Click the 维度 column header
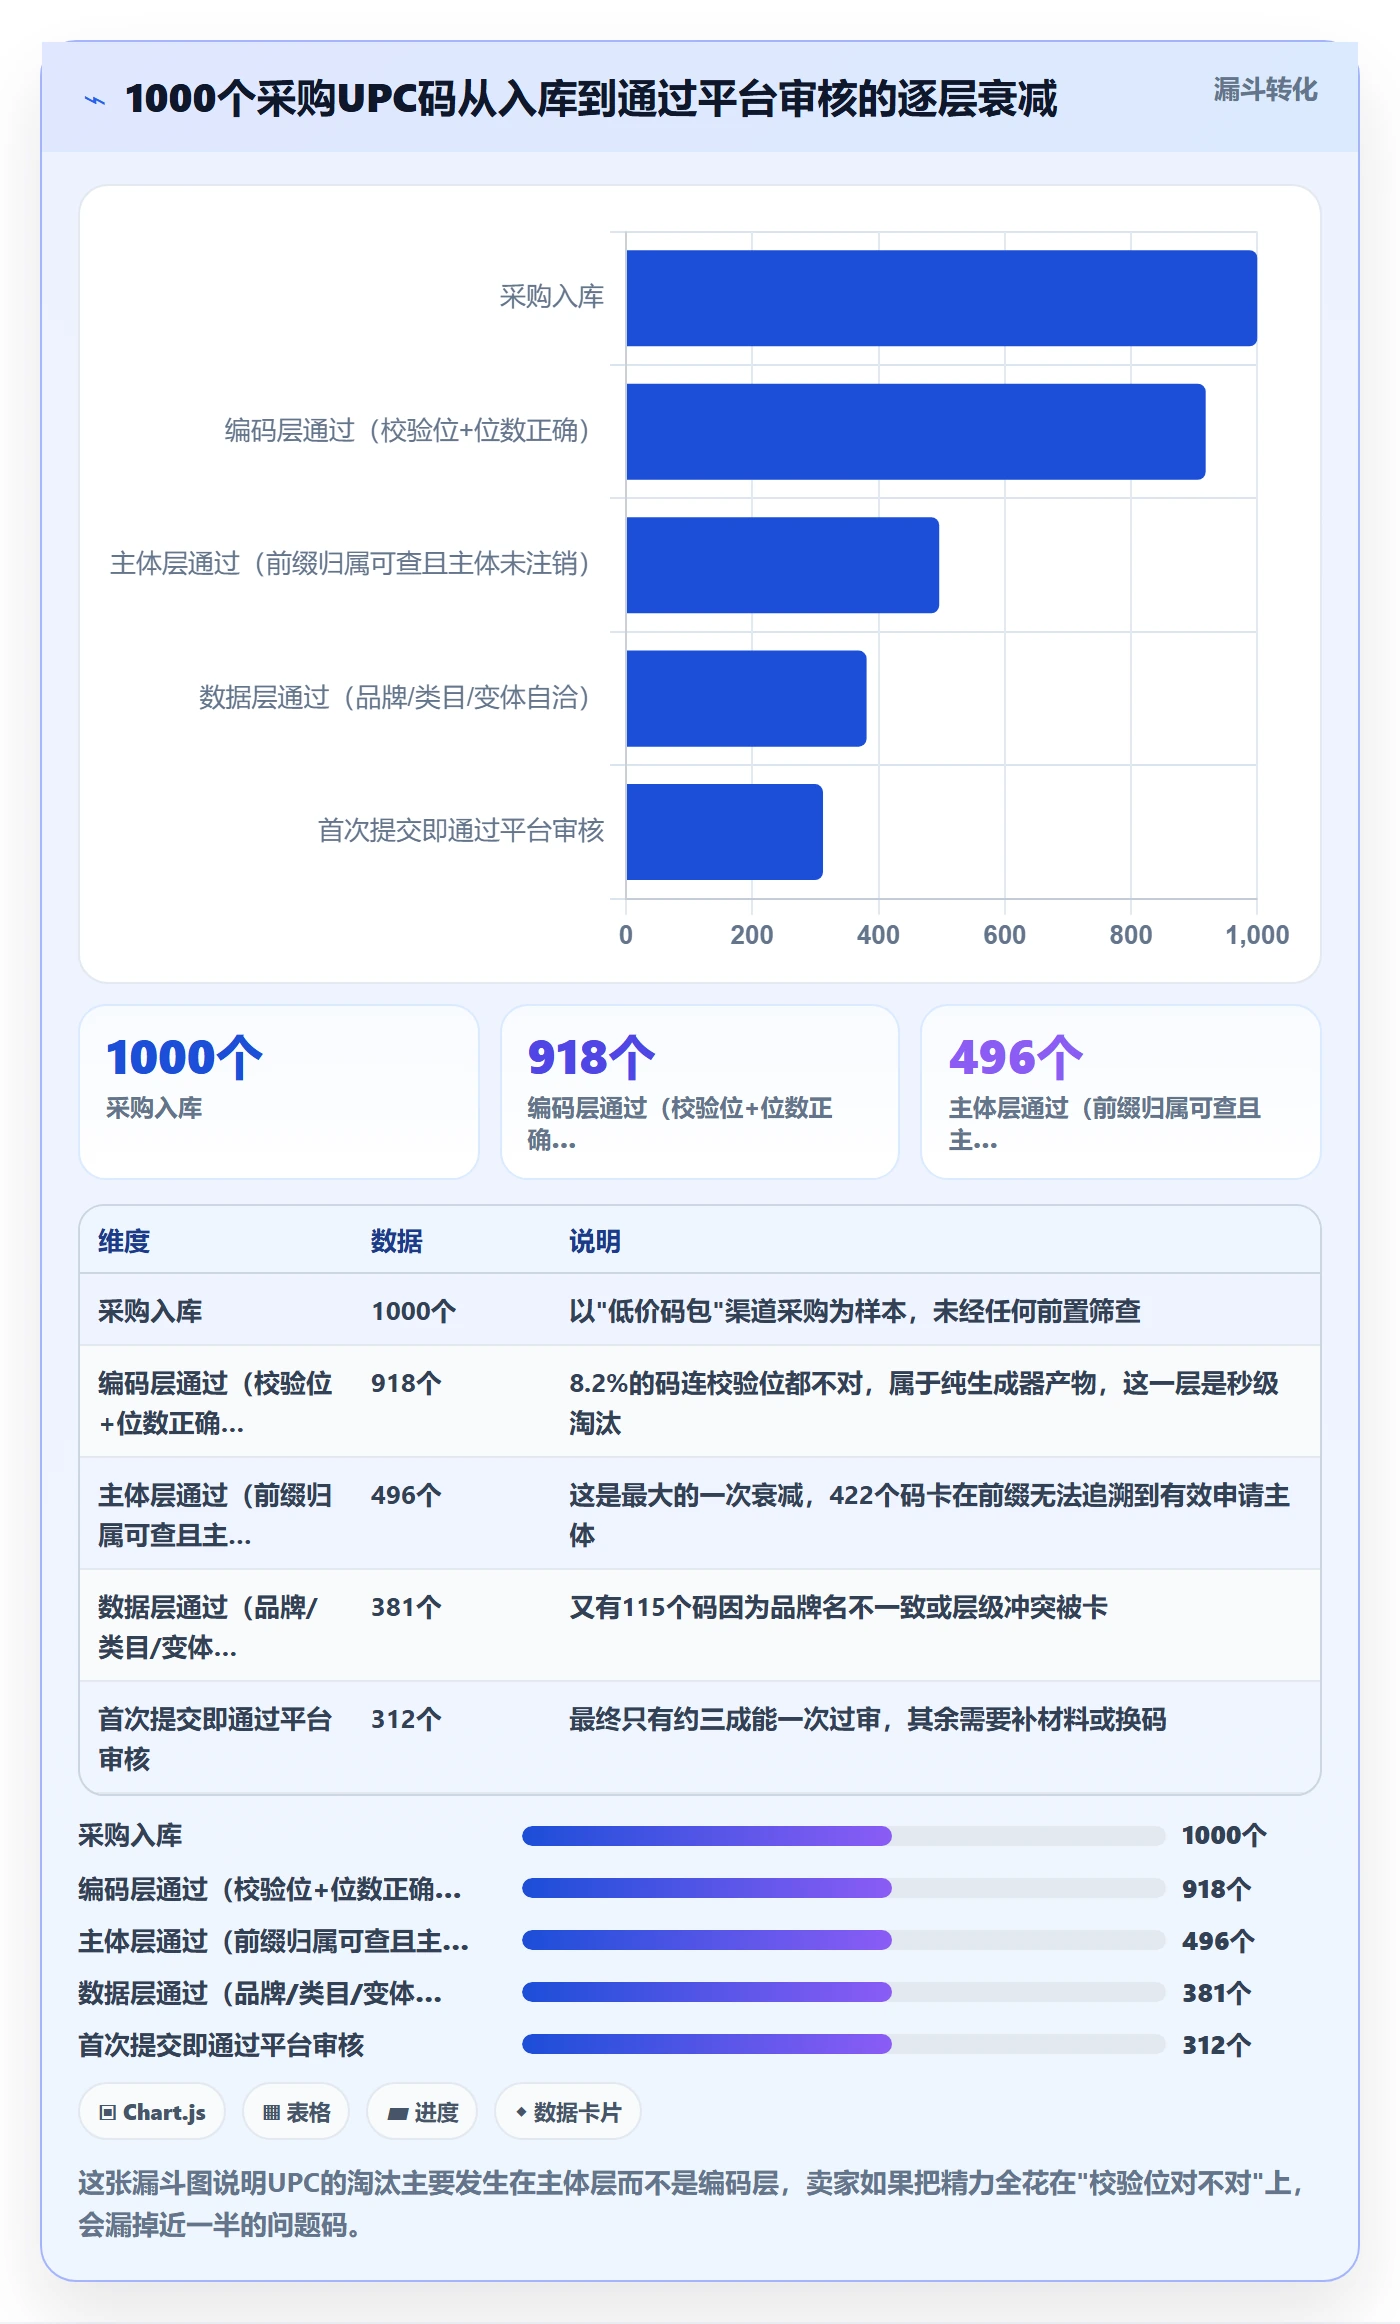Image resolution: width=1400 pixels, height=2324 pixels. (x=124, y=1241)
